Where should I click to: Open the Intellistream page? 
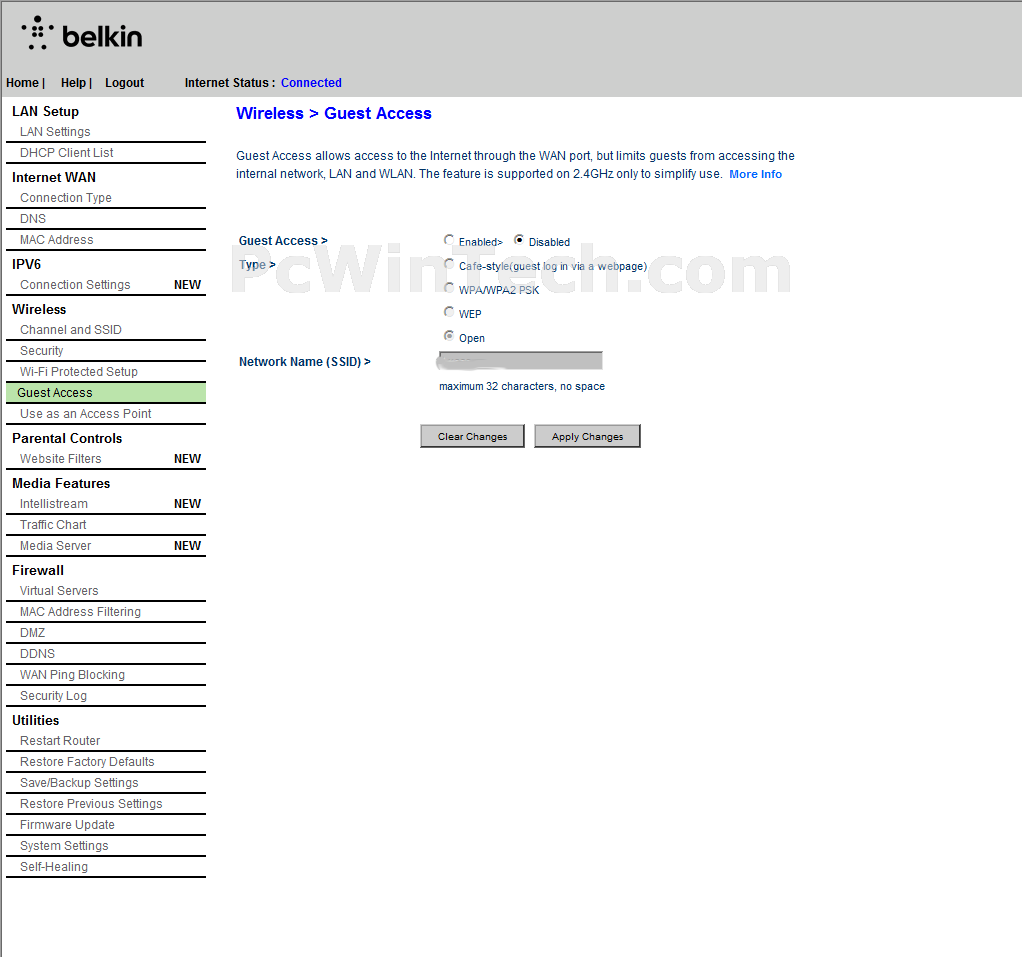tap(53, 504)
